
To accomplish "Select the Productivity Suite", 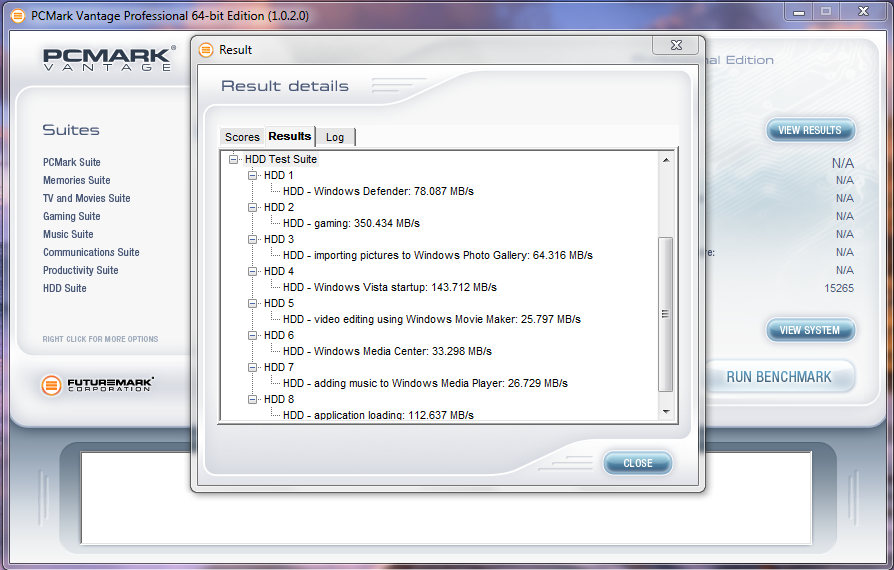I will tap(81, 270).
